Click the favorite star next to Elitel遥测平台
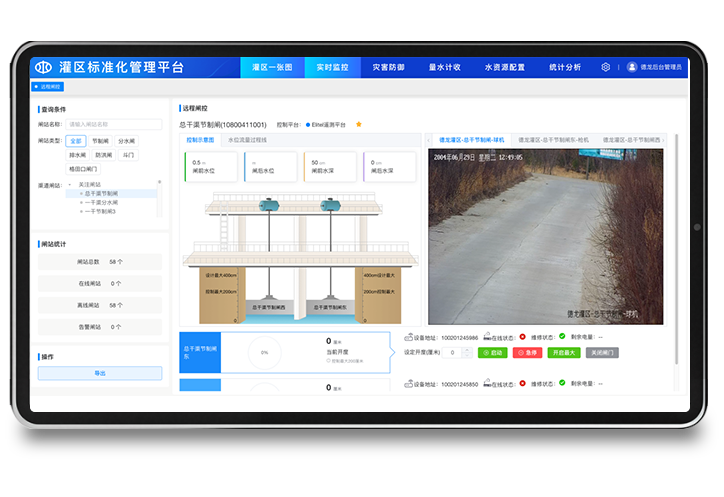Image resolution: width=724 pixels, height=497 pixels. click(359, 125)
